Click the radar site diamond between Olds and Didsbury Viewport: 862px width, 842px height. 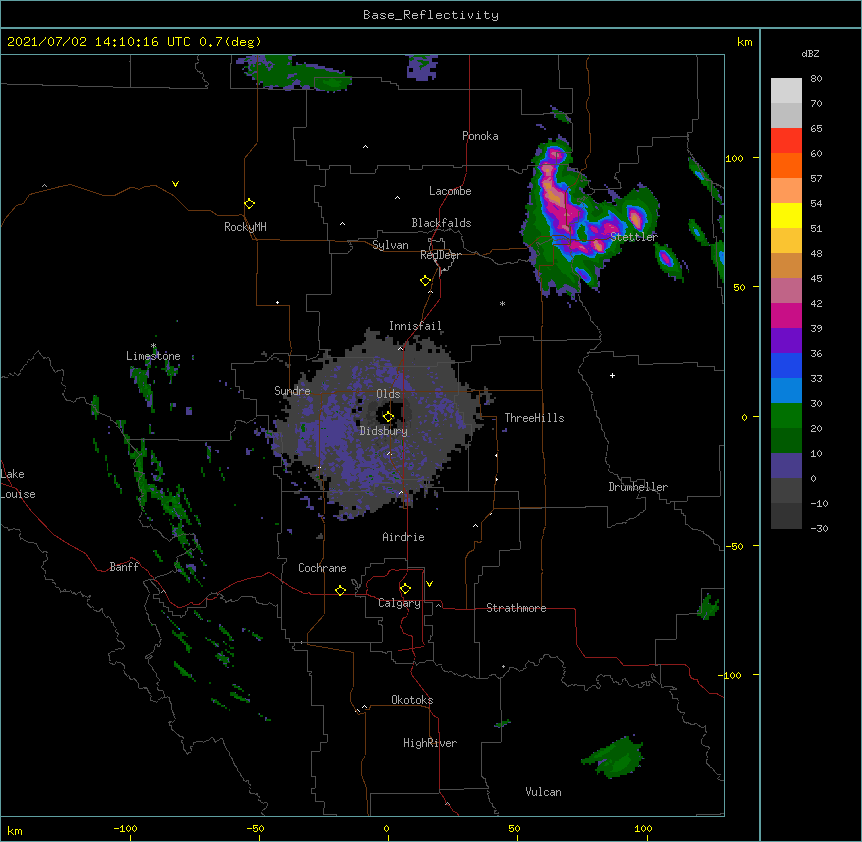coord(388,417)
